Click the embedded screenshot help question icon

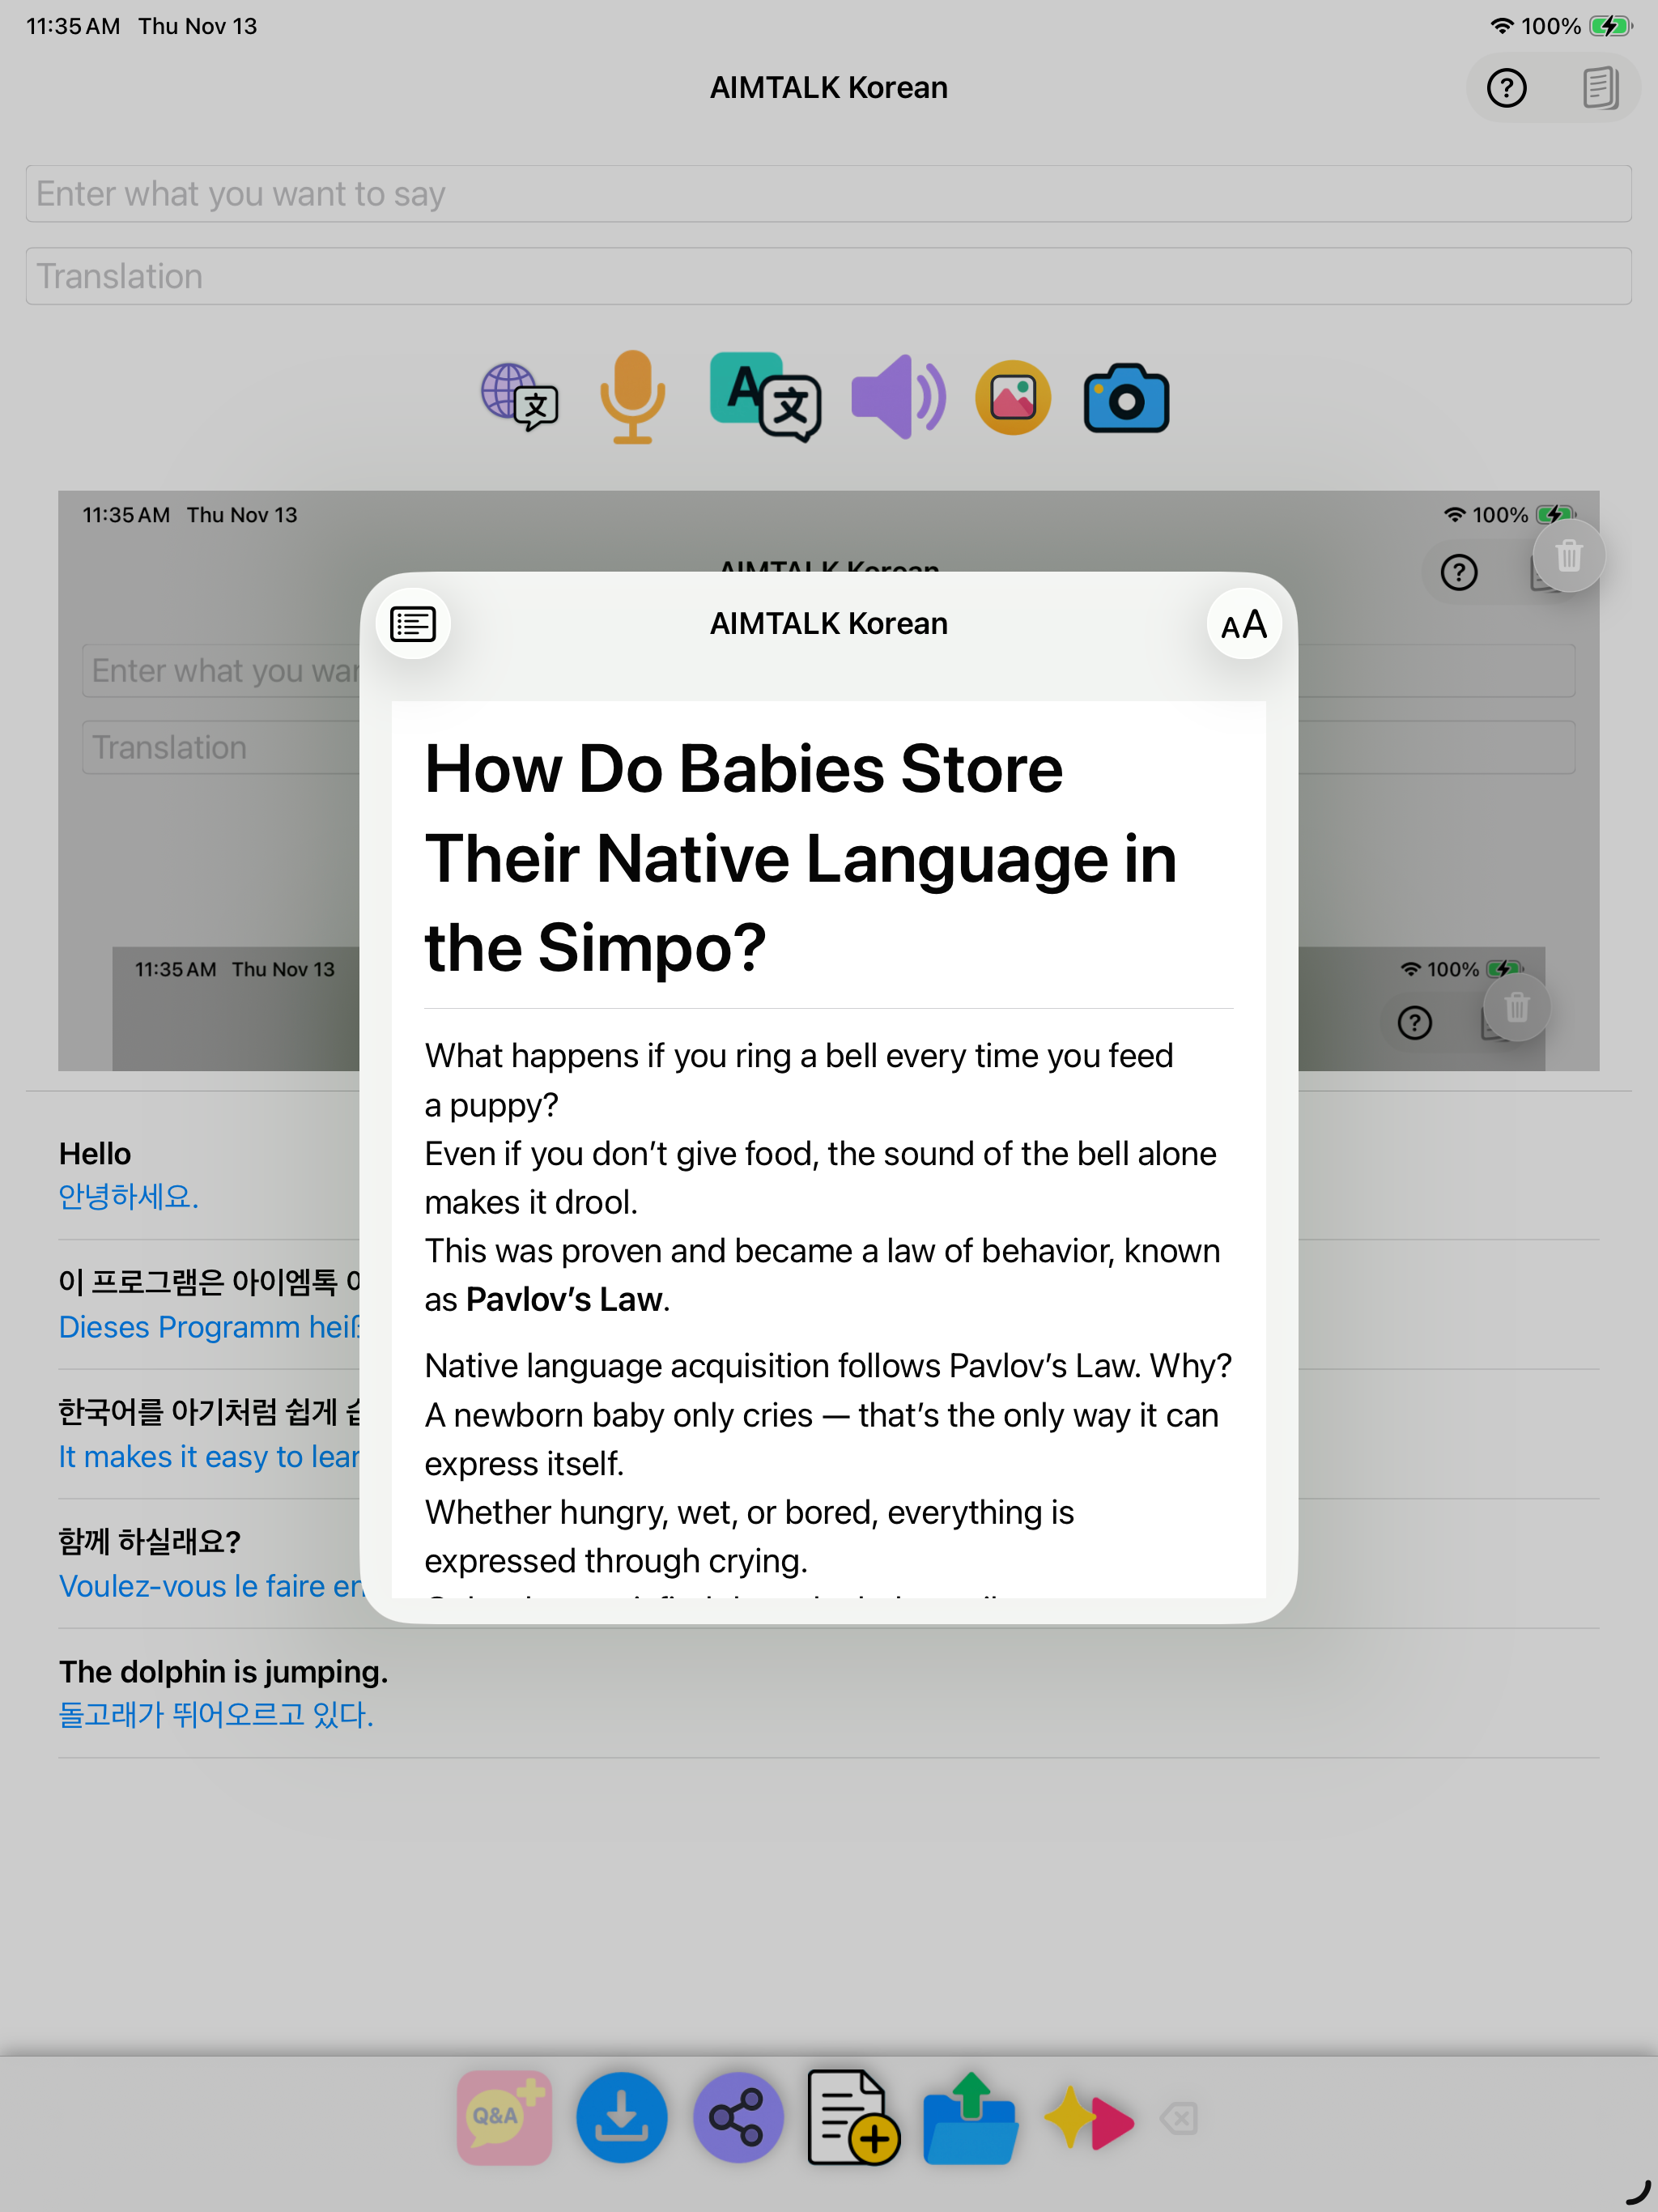tap(1459, 573)
